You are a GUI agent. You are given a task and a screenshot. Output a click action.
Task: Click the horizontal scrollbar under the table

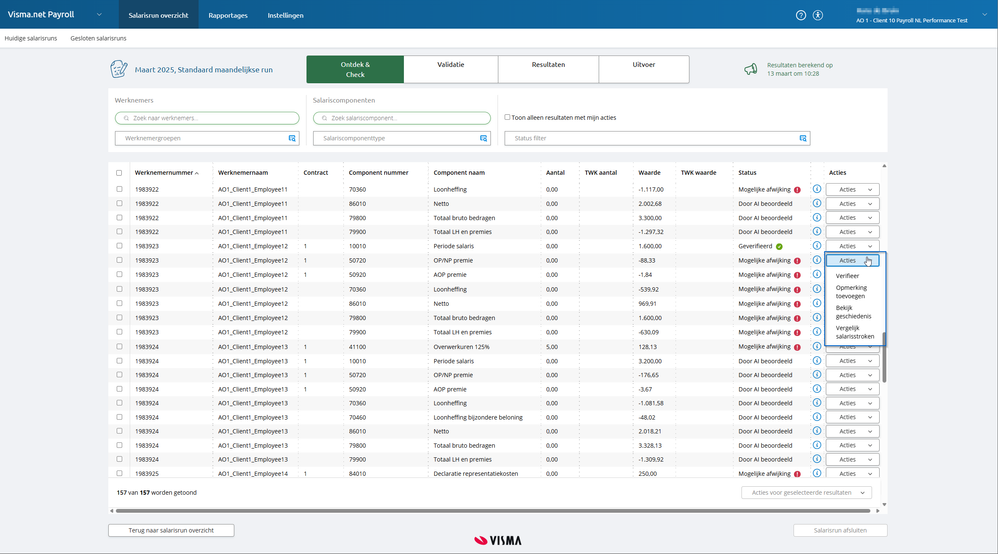point(493,511)
